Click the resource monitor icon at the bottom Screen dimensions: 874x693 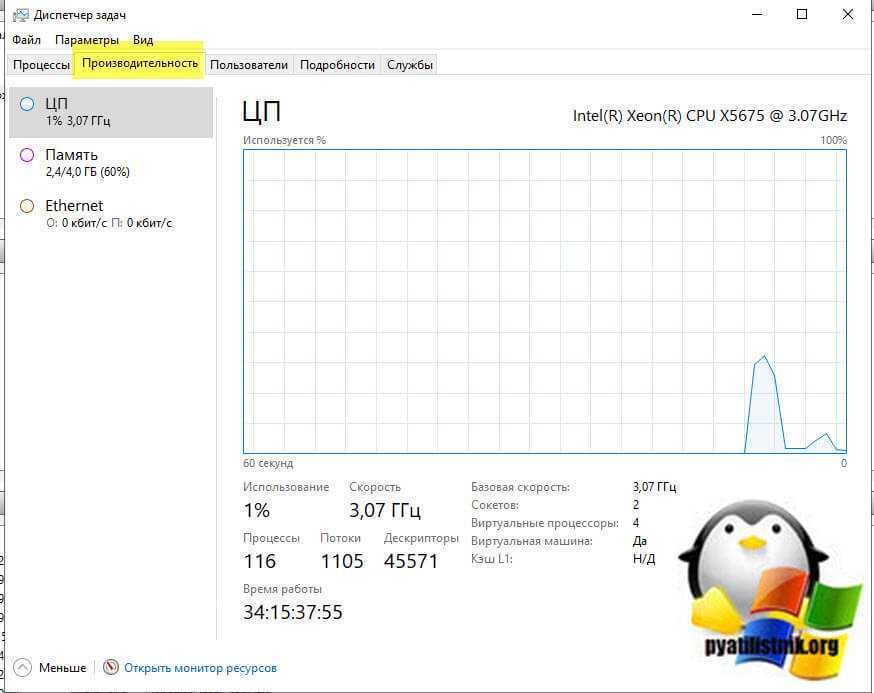point(111,667)
